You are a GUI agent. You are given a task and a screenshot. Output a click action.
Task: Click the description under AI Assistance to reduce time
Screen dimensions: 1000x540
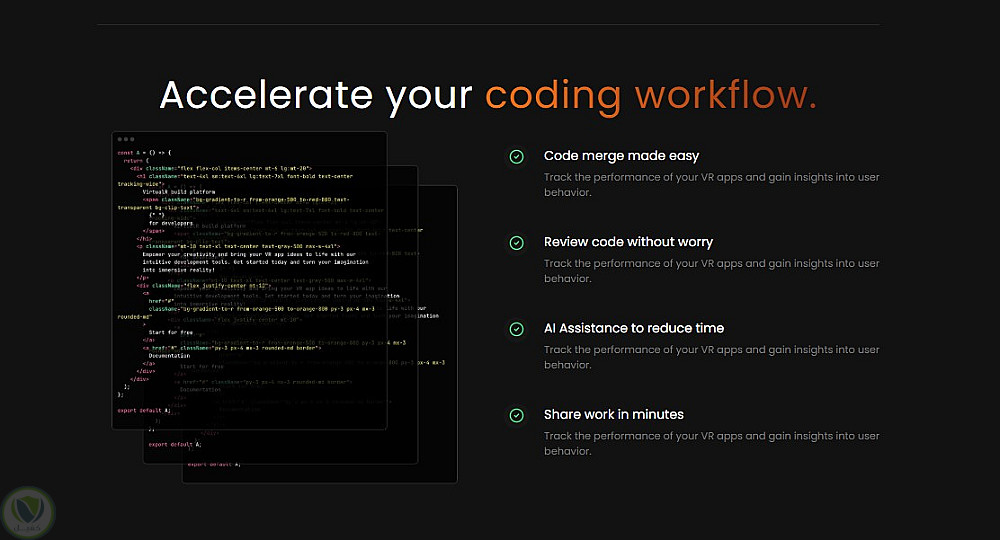coord(712,357)
